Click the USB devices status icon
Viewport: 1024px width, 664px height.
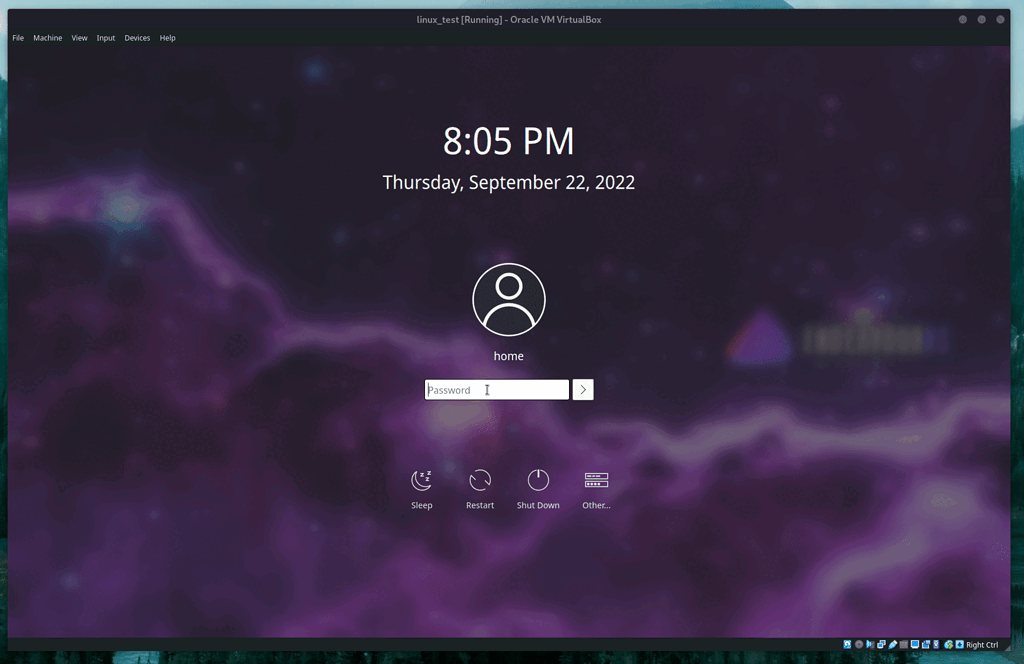point(891,644)
